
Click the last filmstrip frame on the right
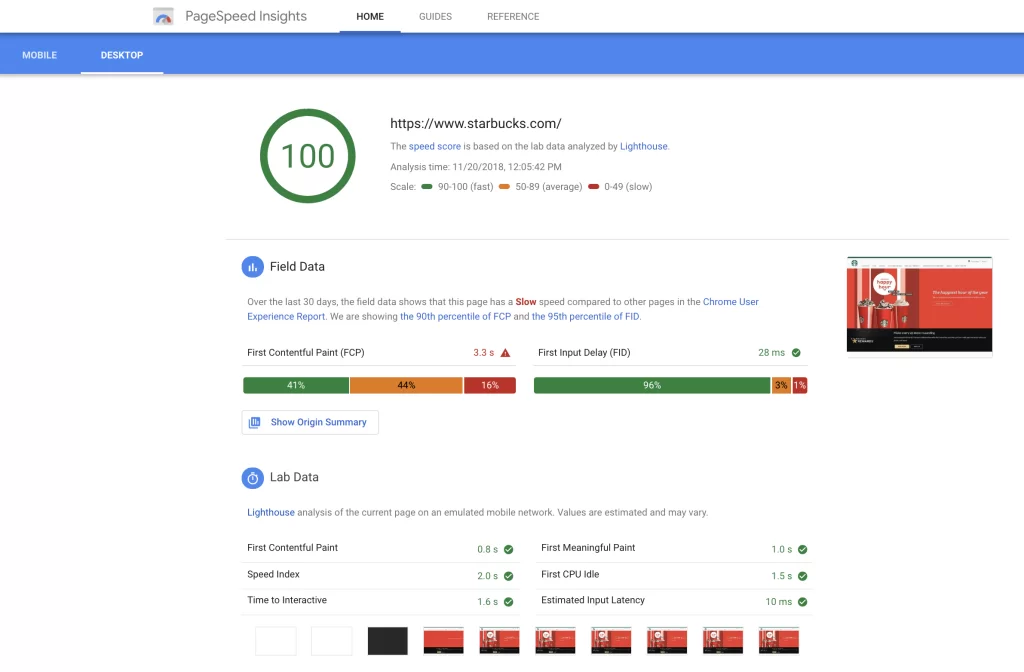(779, 641)
